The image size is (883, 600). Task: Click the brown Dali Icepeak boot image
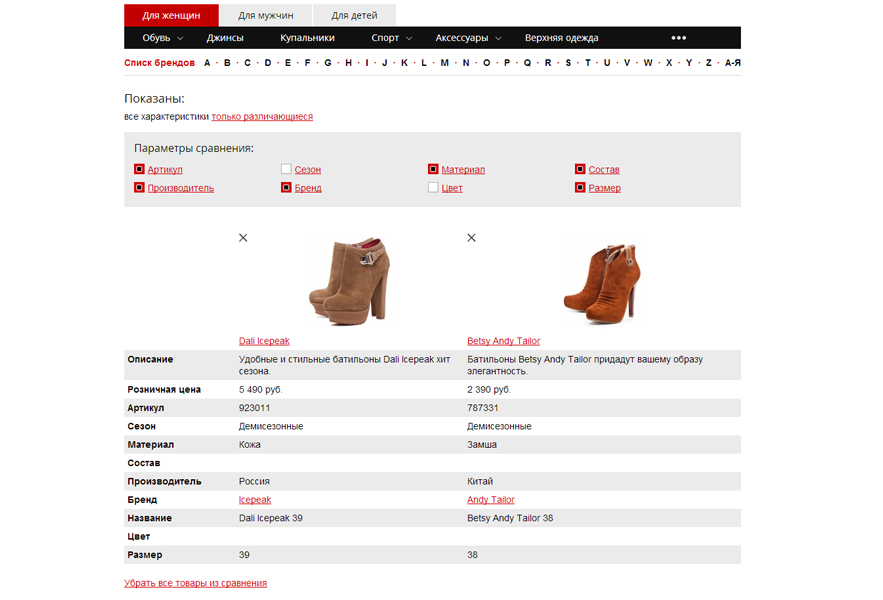(350, 281)
